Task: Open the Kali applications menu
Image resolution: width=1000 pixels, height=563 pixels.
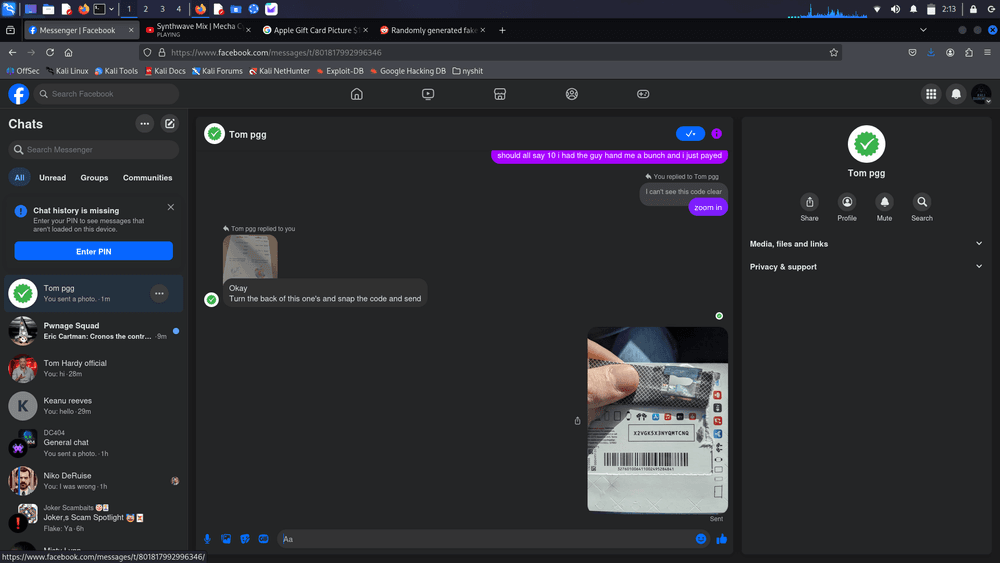Action: click(x=9, y=9)
